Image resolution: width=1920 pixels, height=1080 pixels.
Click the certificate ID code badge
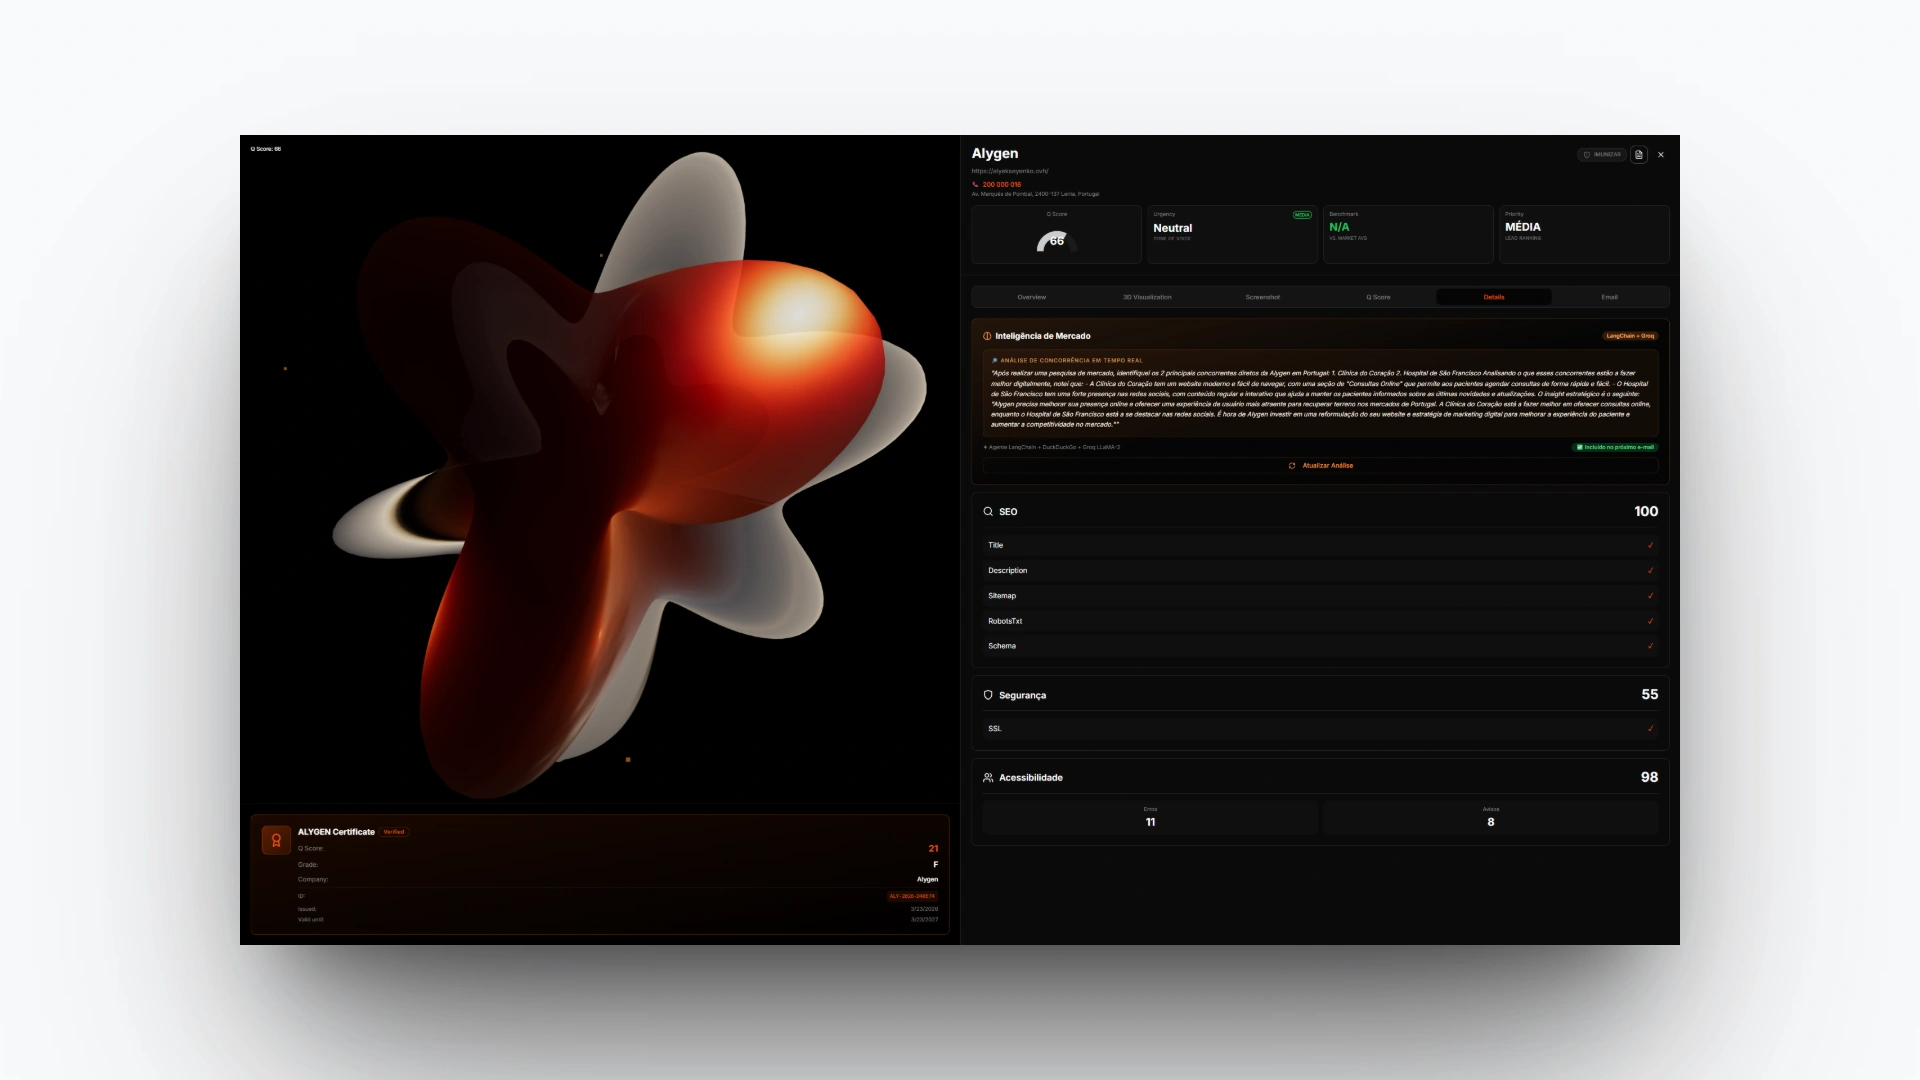click(912, 896)
